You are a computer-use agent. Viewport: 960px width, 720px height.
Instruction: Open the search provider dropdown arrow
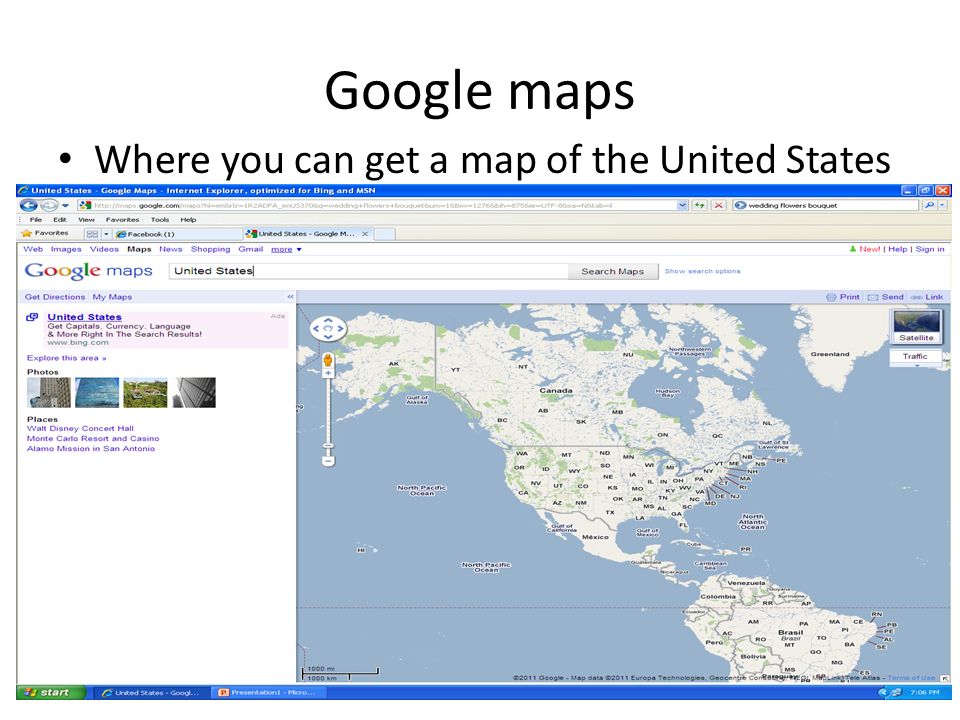(942, 206)
